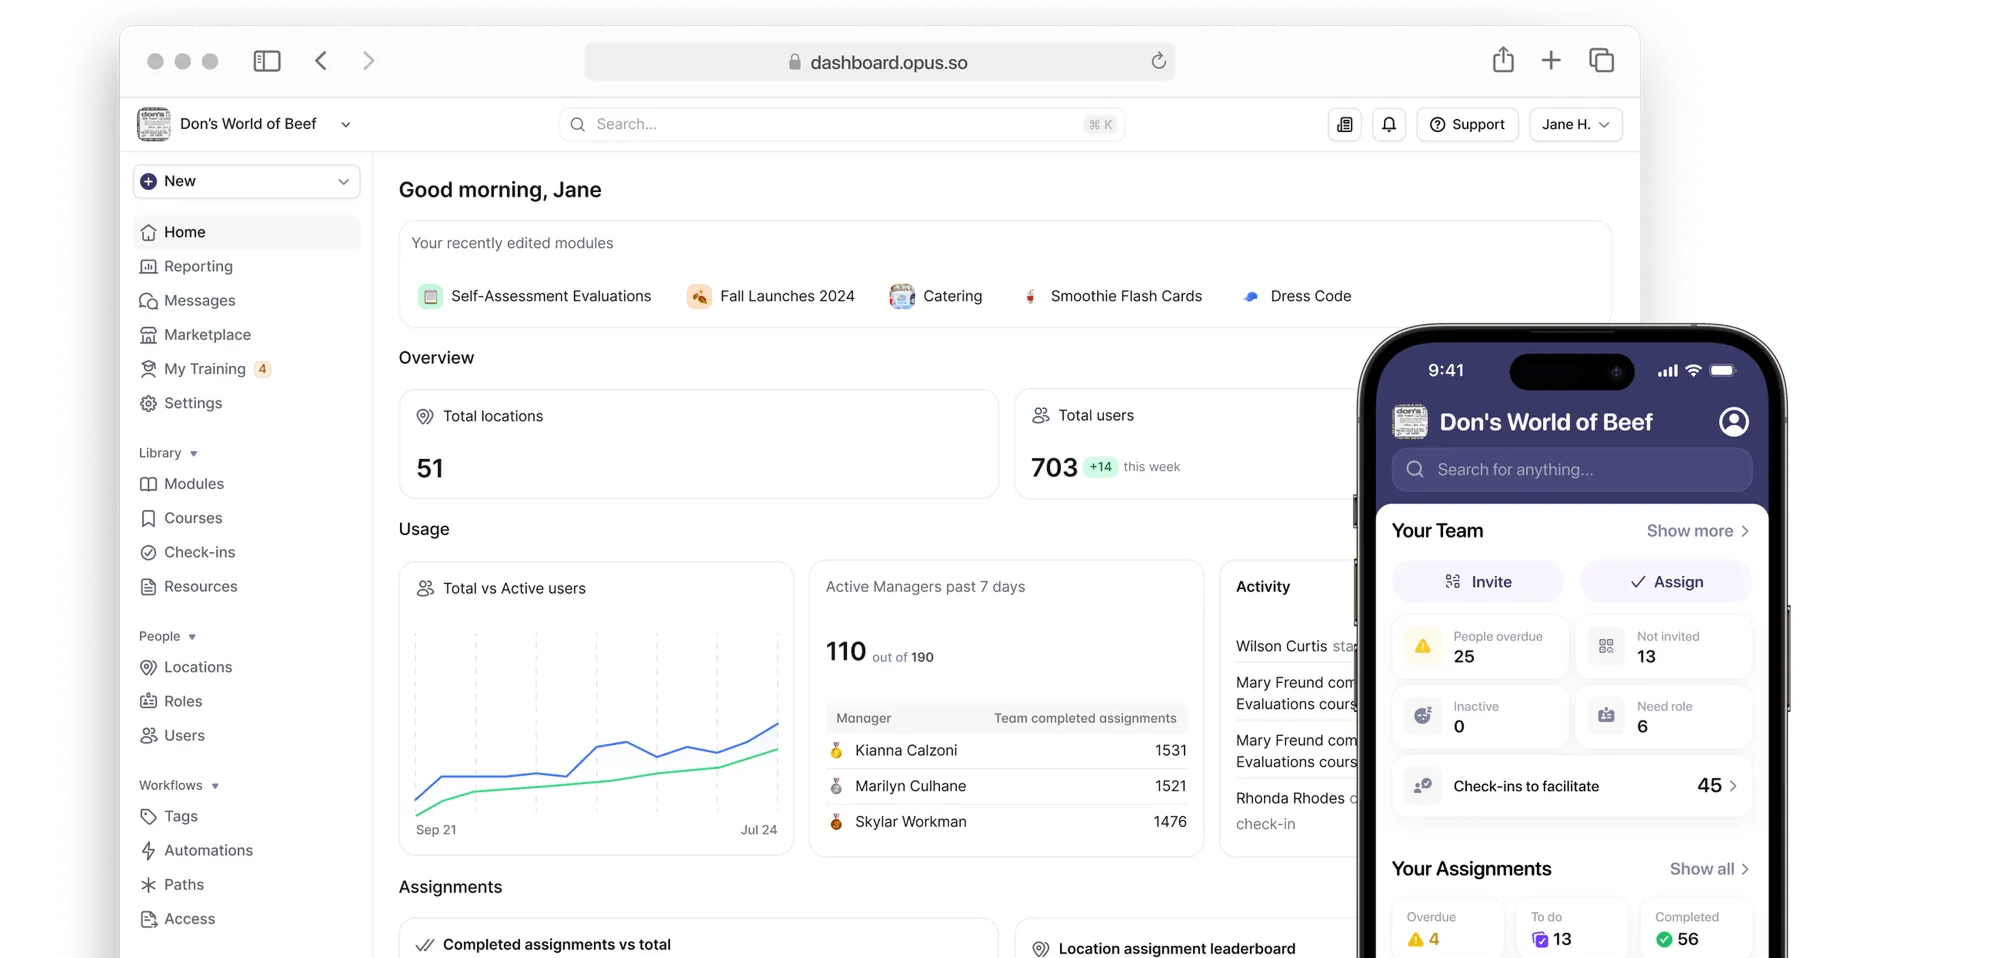The width and height of the screenshot is (2000, 958).
Task: Click the profile avatar icon on the phone
Action: click(1734, 422)
